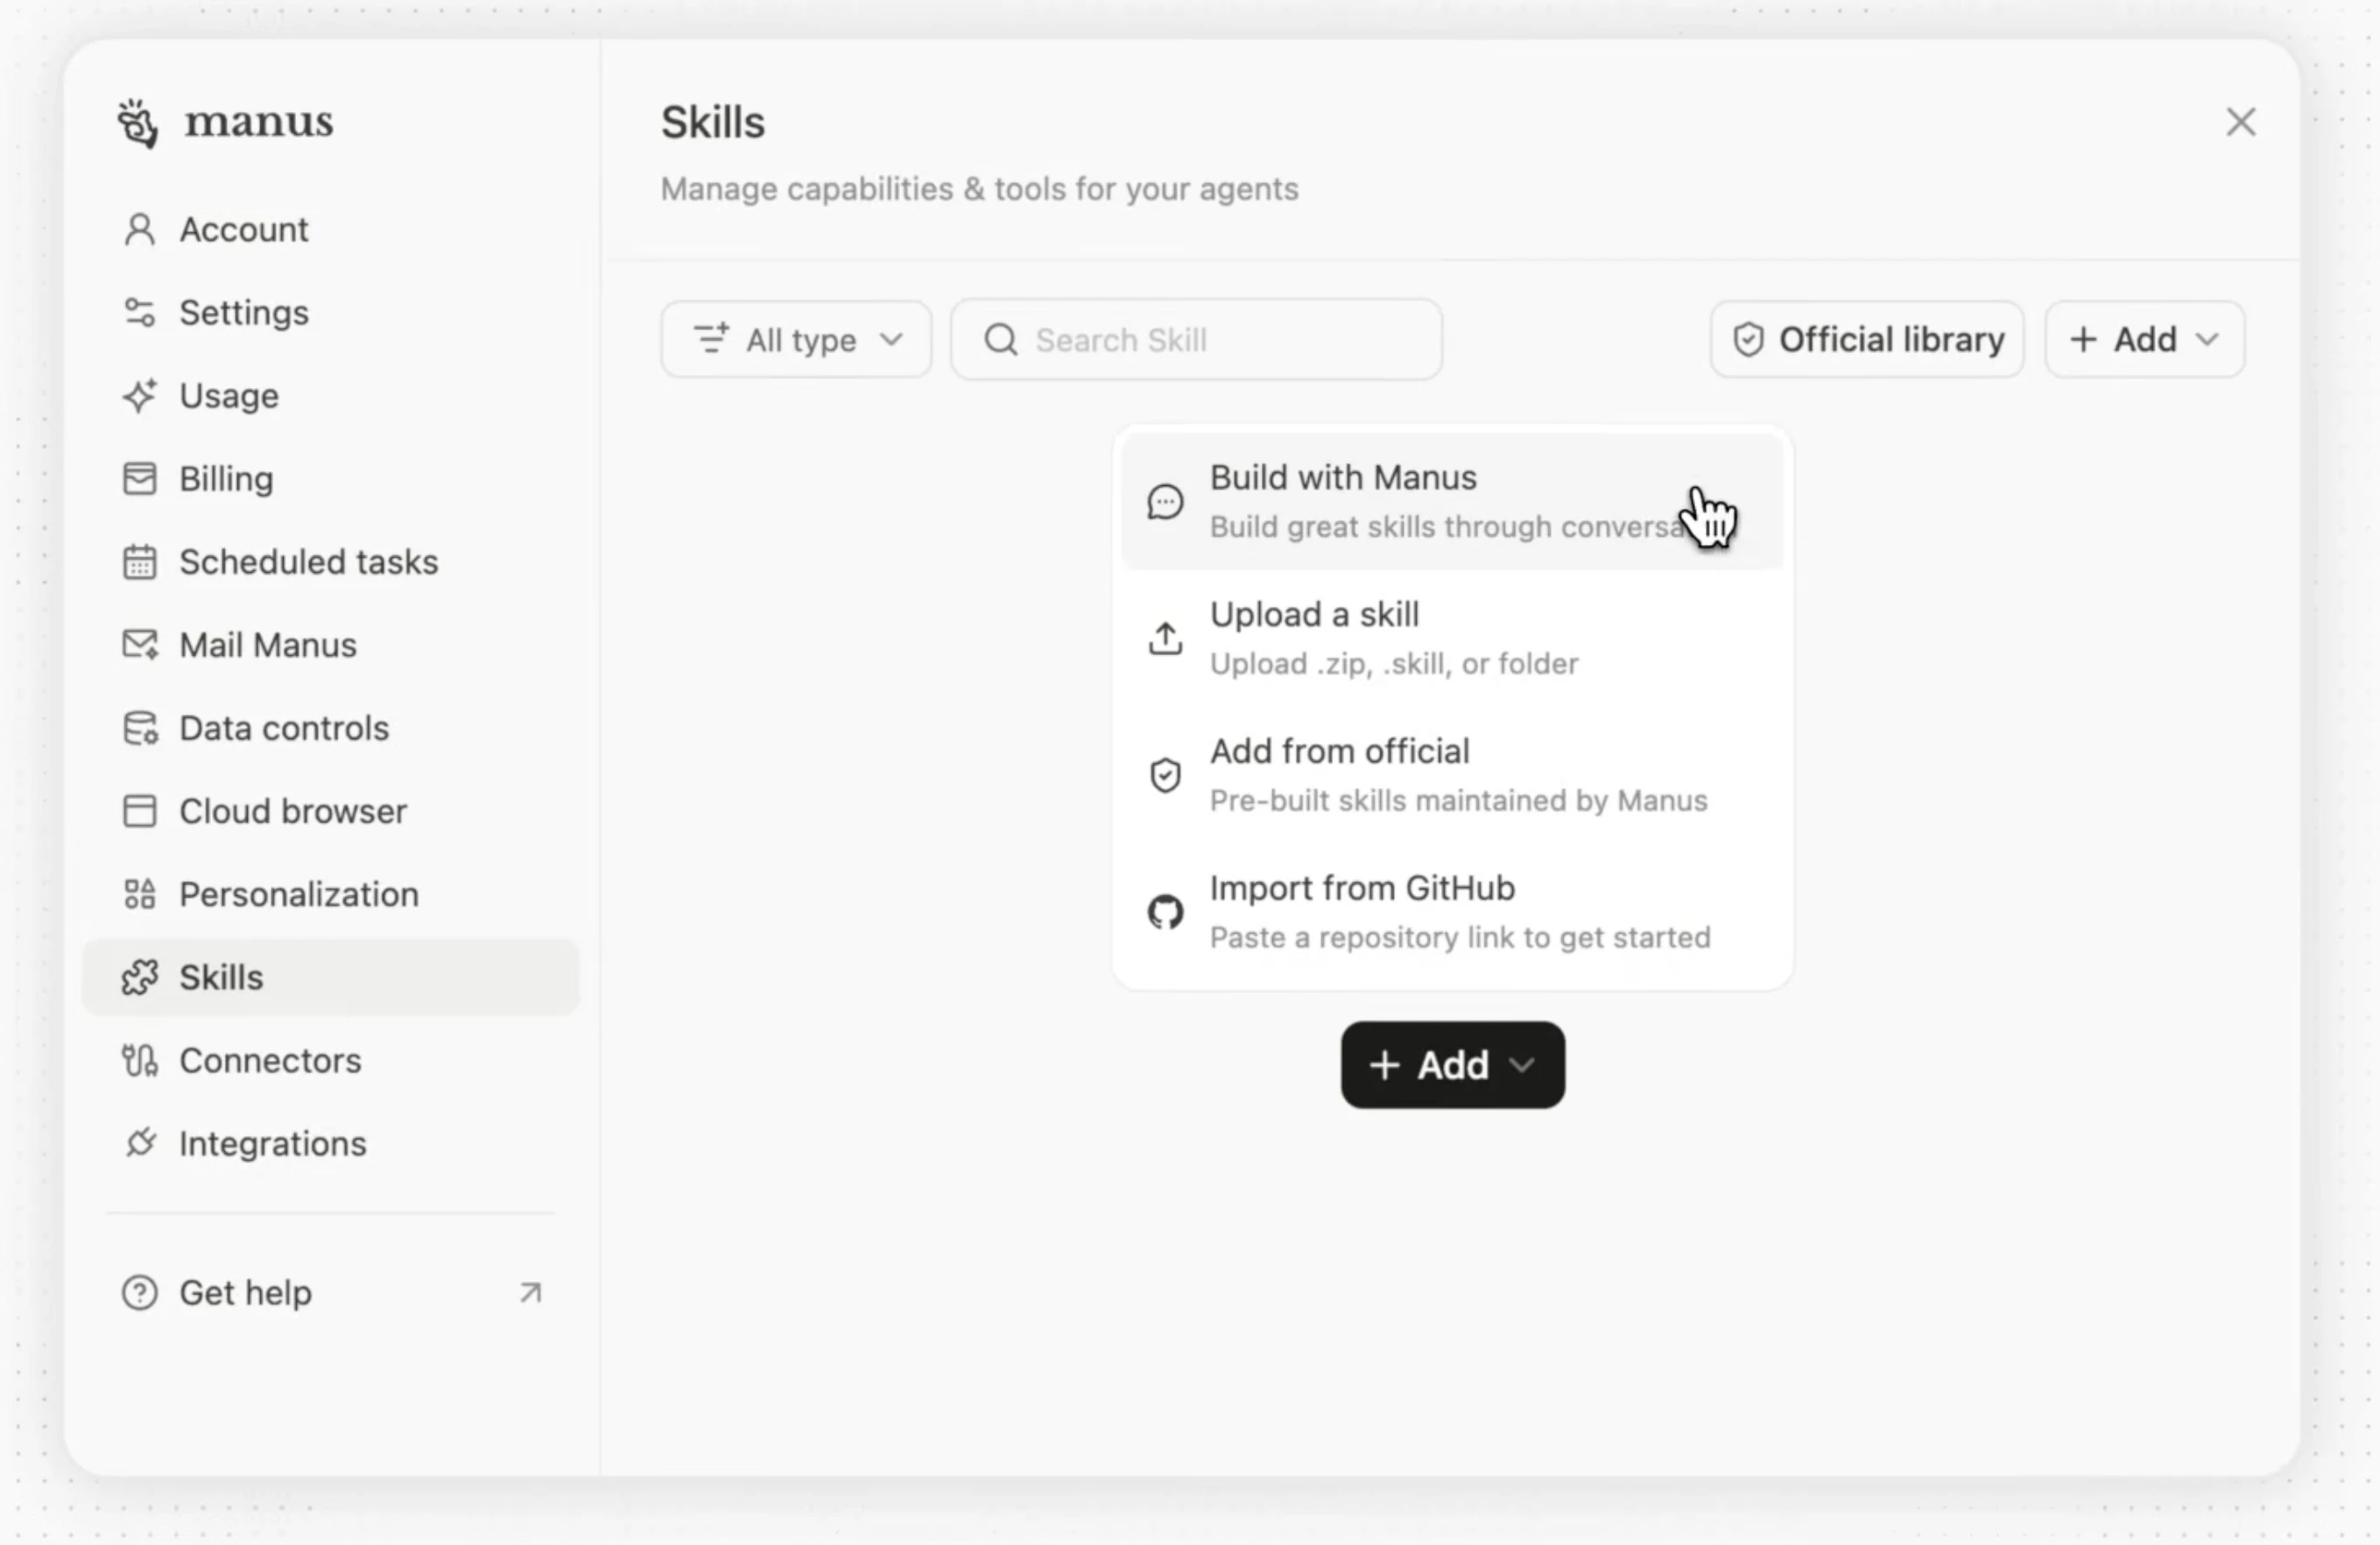Viewport: 2380px width, 1545px height.
Task: Close the Skills settings dialog
Action: coord(2240,122)
